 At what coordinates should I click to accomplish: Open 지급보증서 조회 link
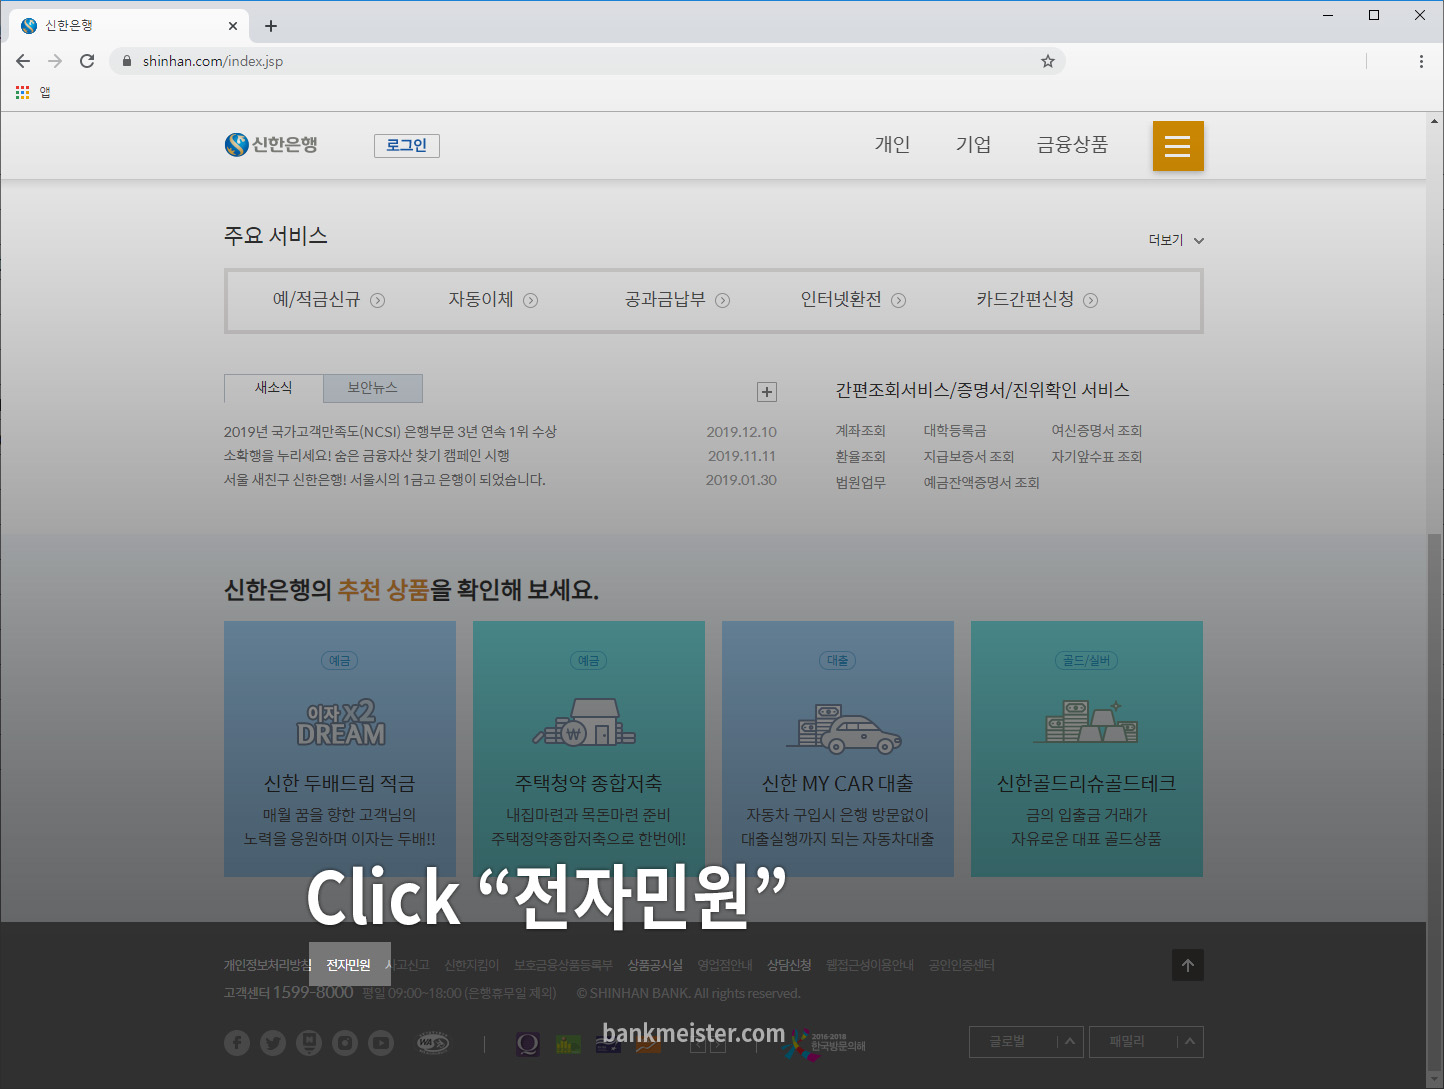click(x=969, y=457)
